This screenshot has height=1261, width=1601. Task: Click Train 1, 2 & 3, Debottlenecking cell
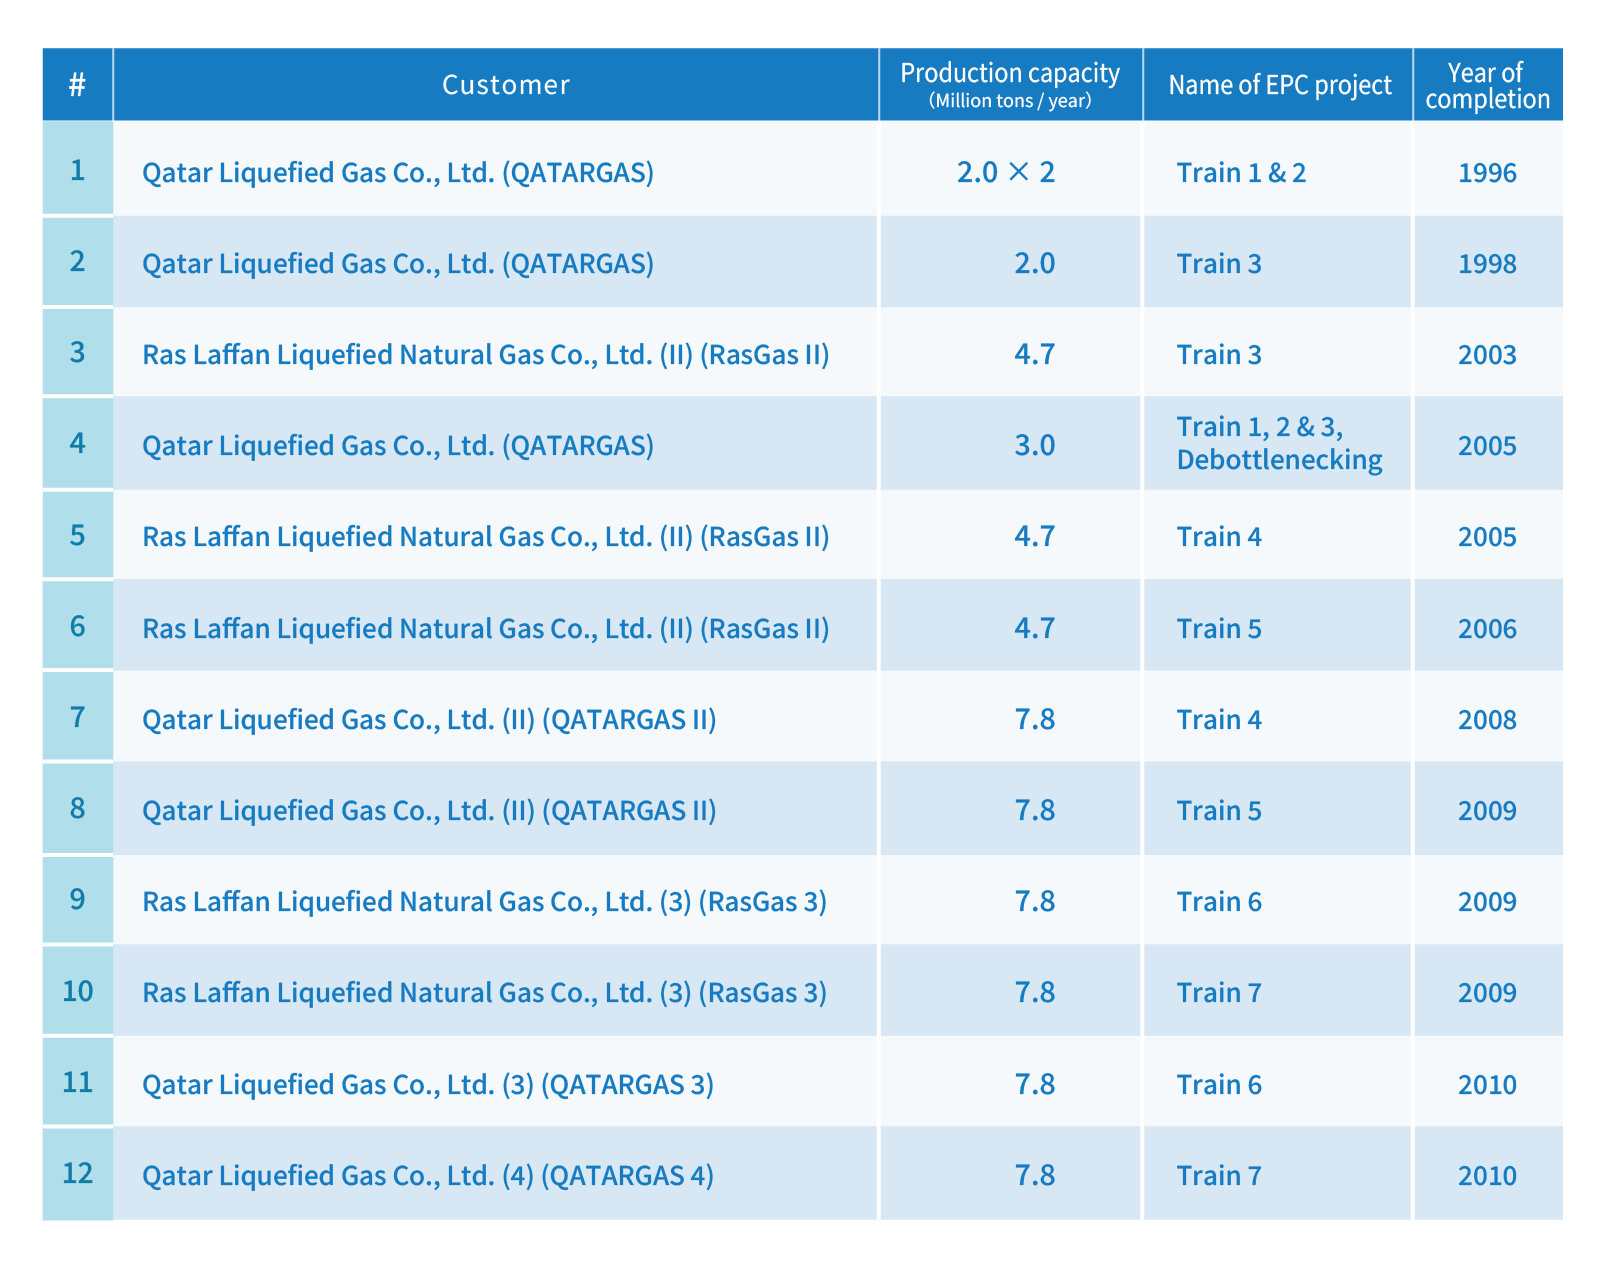tap(1279, 443)
